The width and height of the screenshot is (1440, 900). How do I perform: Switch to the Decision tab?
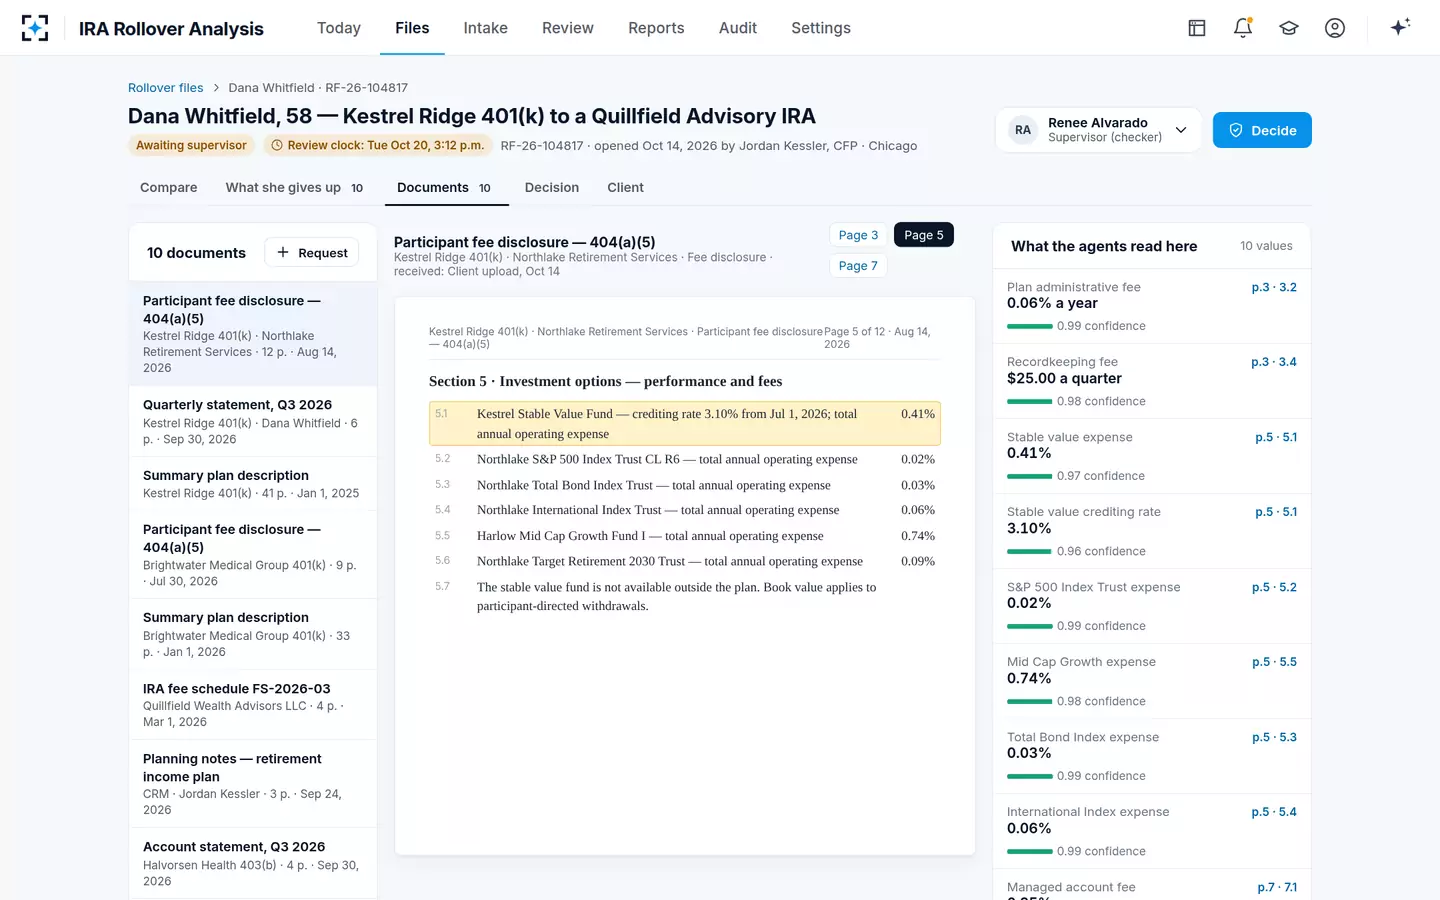pyautogui.click(x=552, y=188)
